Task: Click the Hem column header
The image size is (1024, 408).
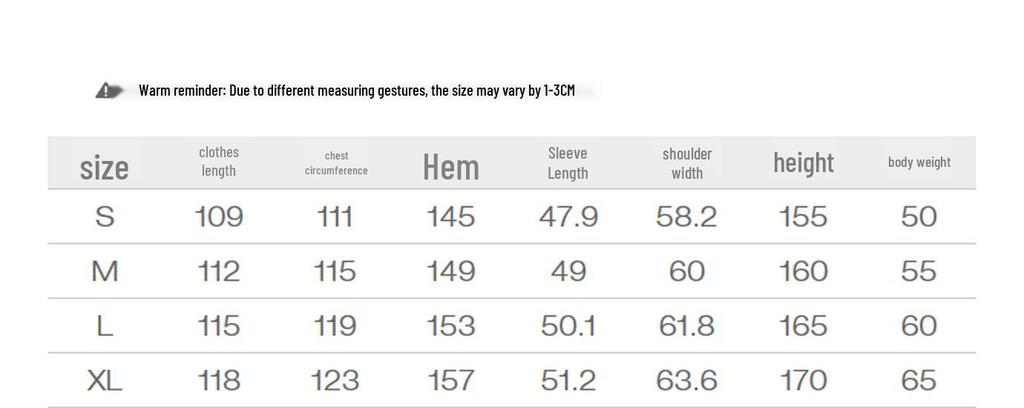Action: click(451, 166)
